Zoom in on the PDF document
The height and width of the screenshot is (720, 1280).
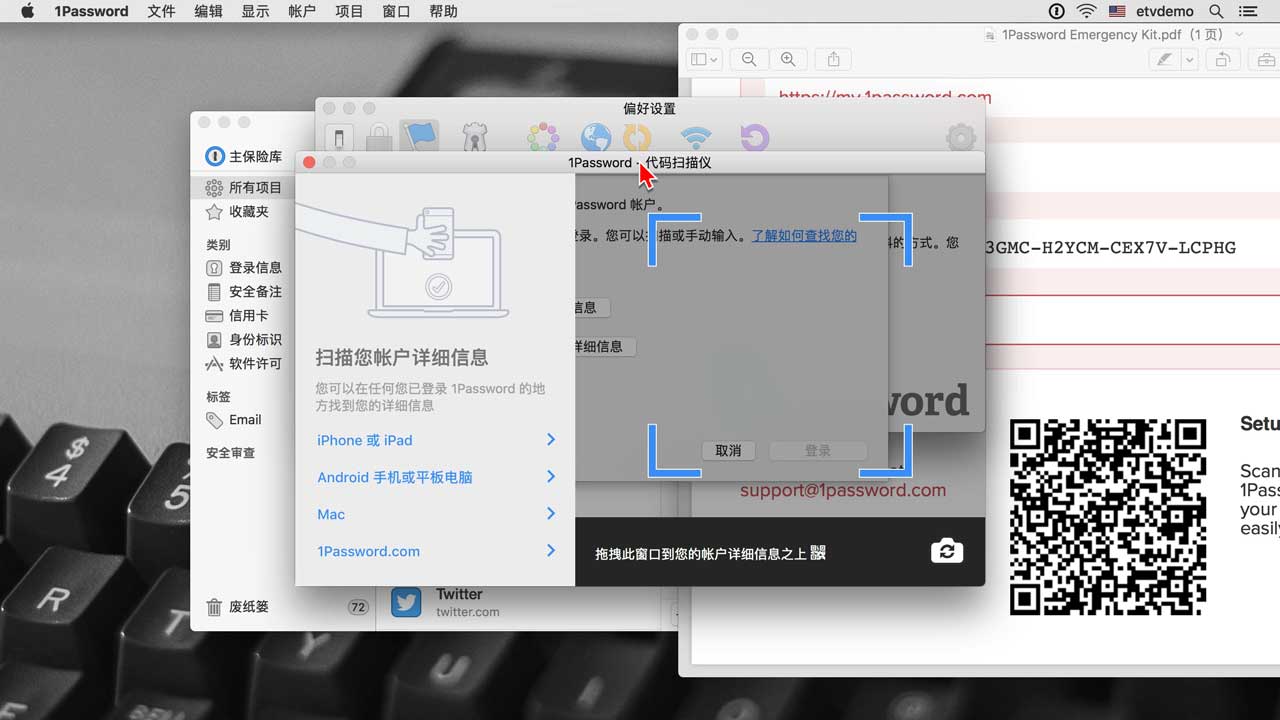coord(788,60)
